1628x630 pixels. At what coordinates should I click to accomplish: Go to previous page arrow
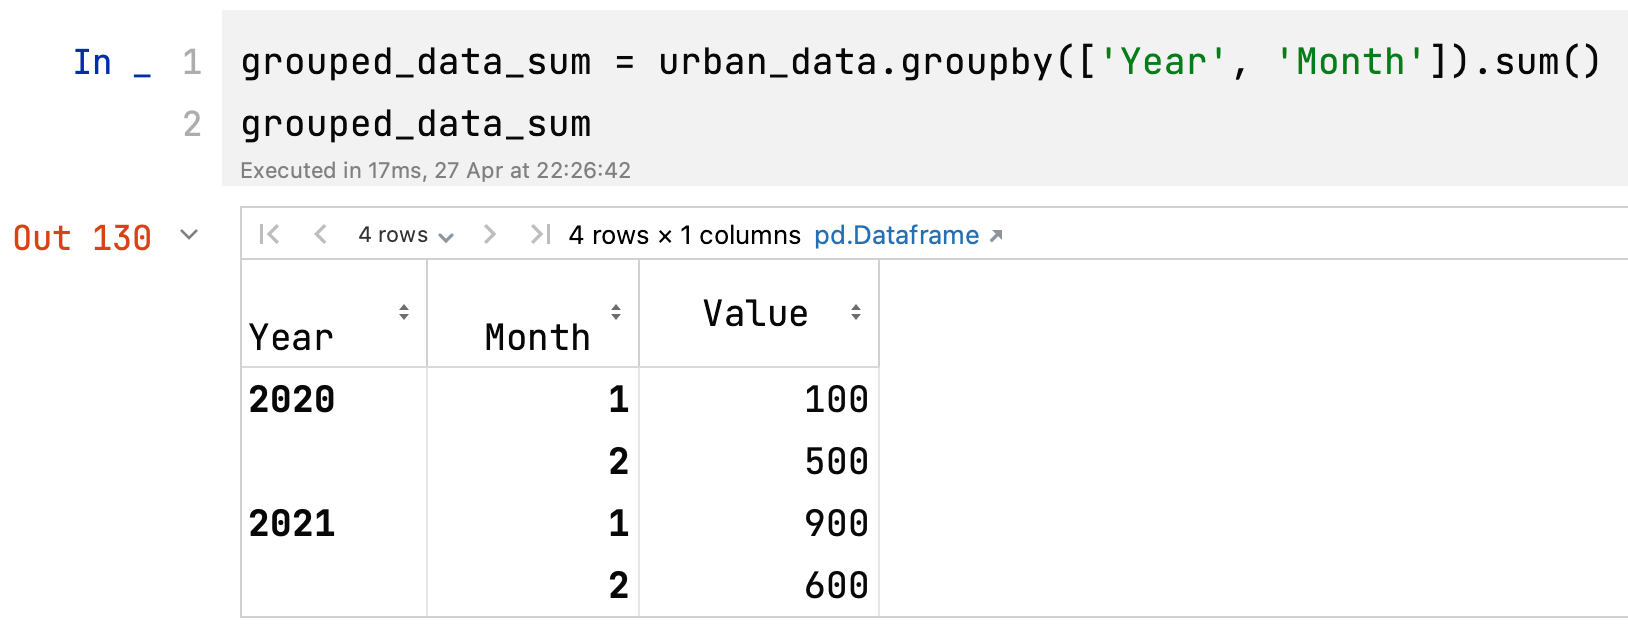tap(320, 235)
